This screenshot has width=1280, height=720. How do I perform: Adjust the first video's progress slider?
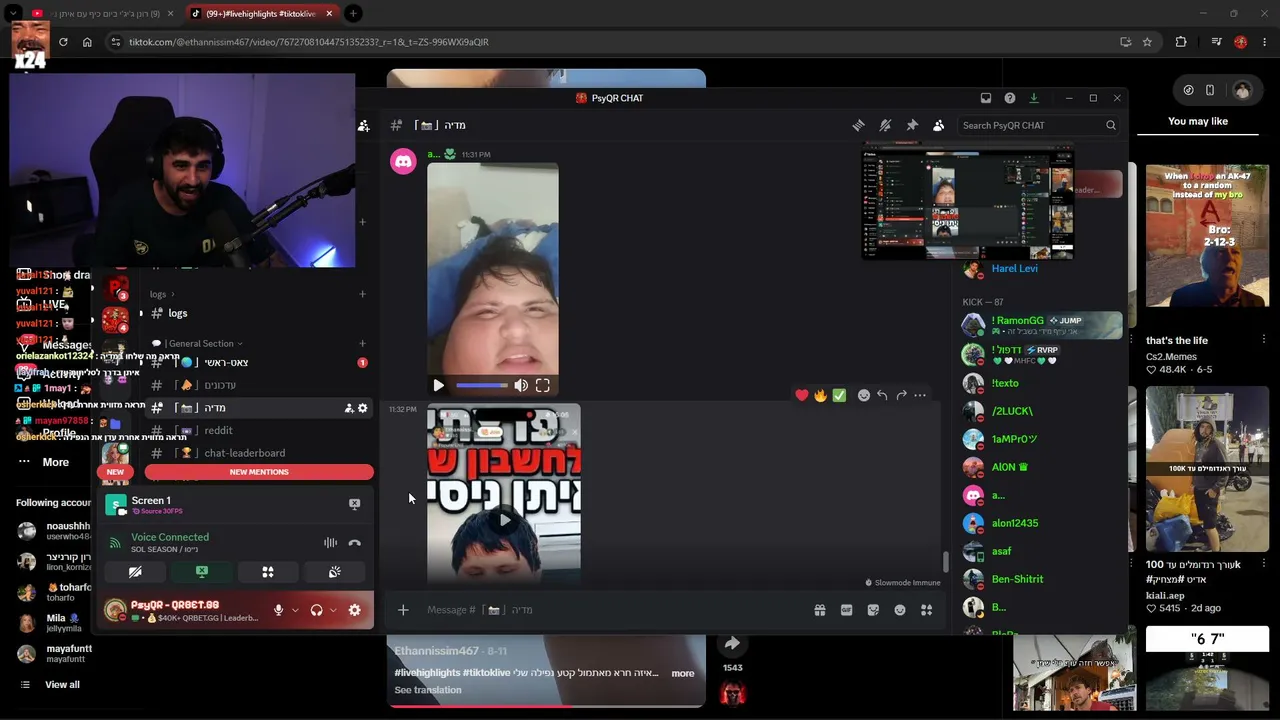(x=482, y=385)
